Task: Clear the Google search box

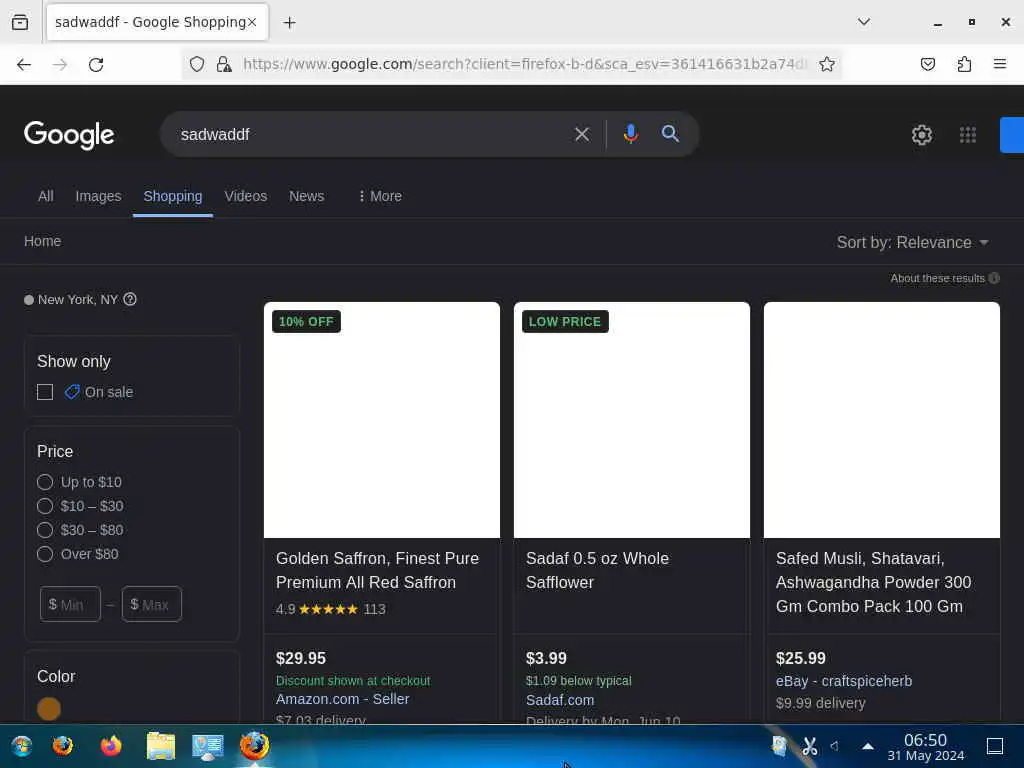Action: (581, 135)
